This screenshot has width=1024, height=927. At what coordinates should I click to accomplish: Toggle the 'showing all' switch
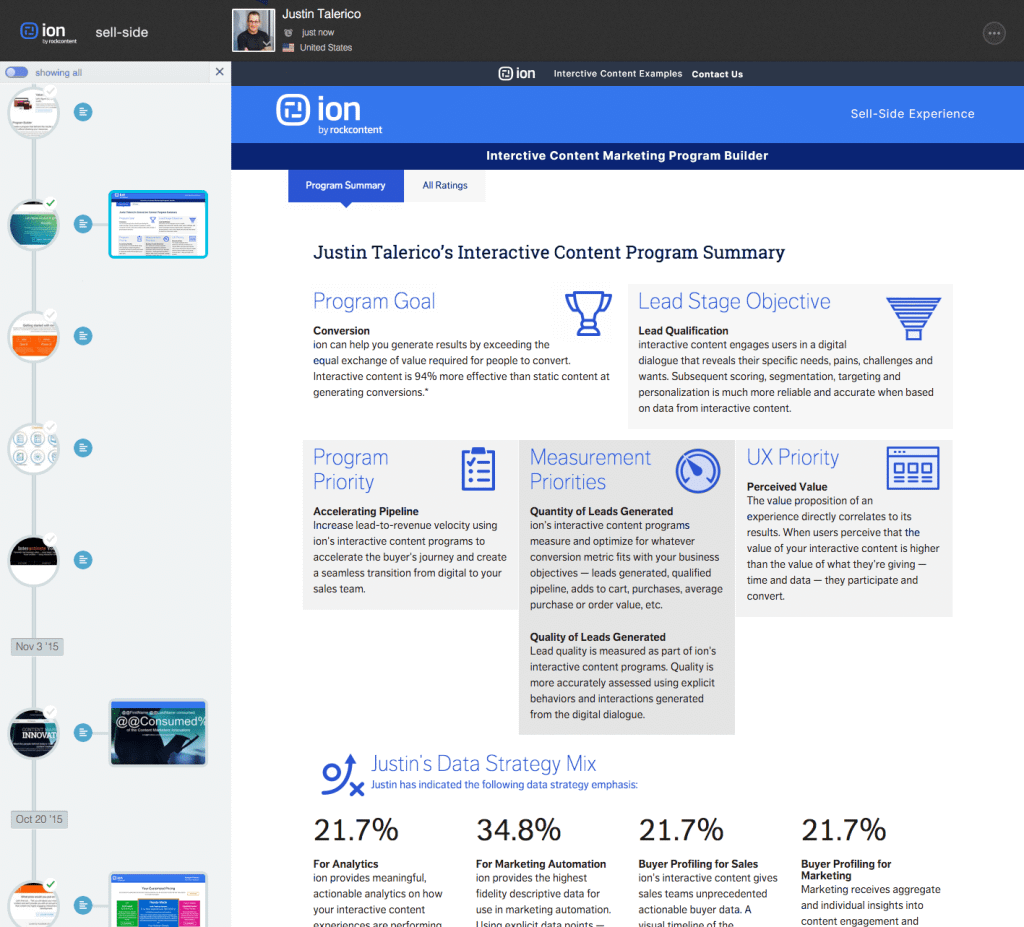pos(16,72)
